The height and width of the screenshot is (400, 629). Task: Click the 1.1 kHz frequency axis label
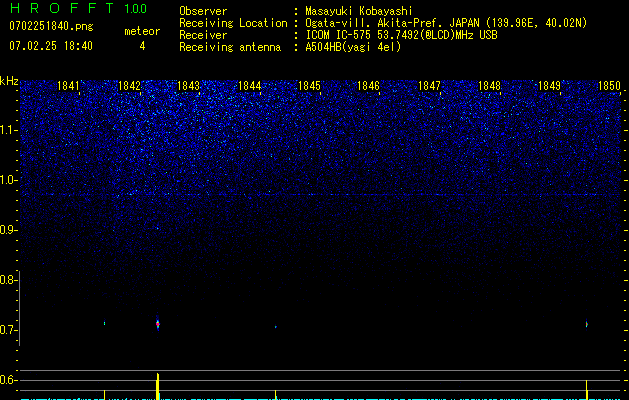7,130
